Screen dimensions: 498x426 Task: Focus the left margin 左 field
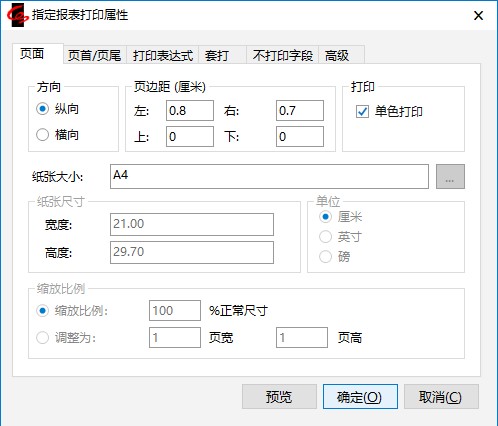click(x=190, y=111)
